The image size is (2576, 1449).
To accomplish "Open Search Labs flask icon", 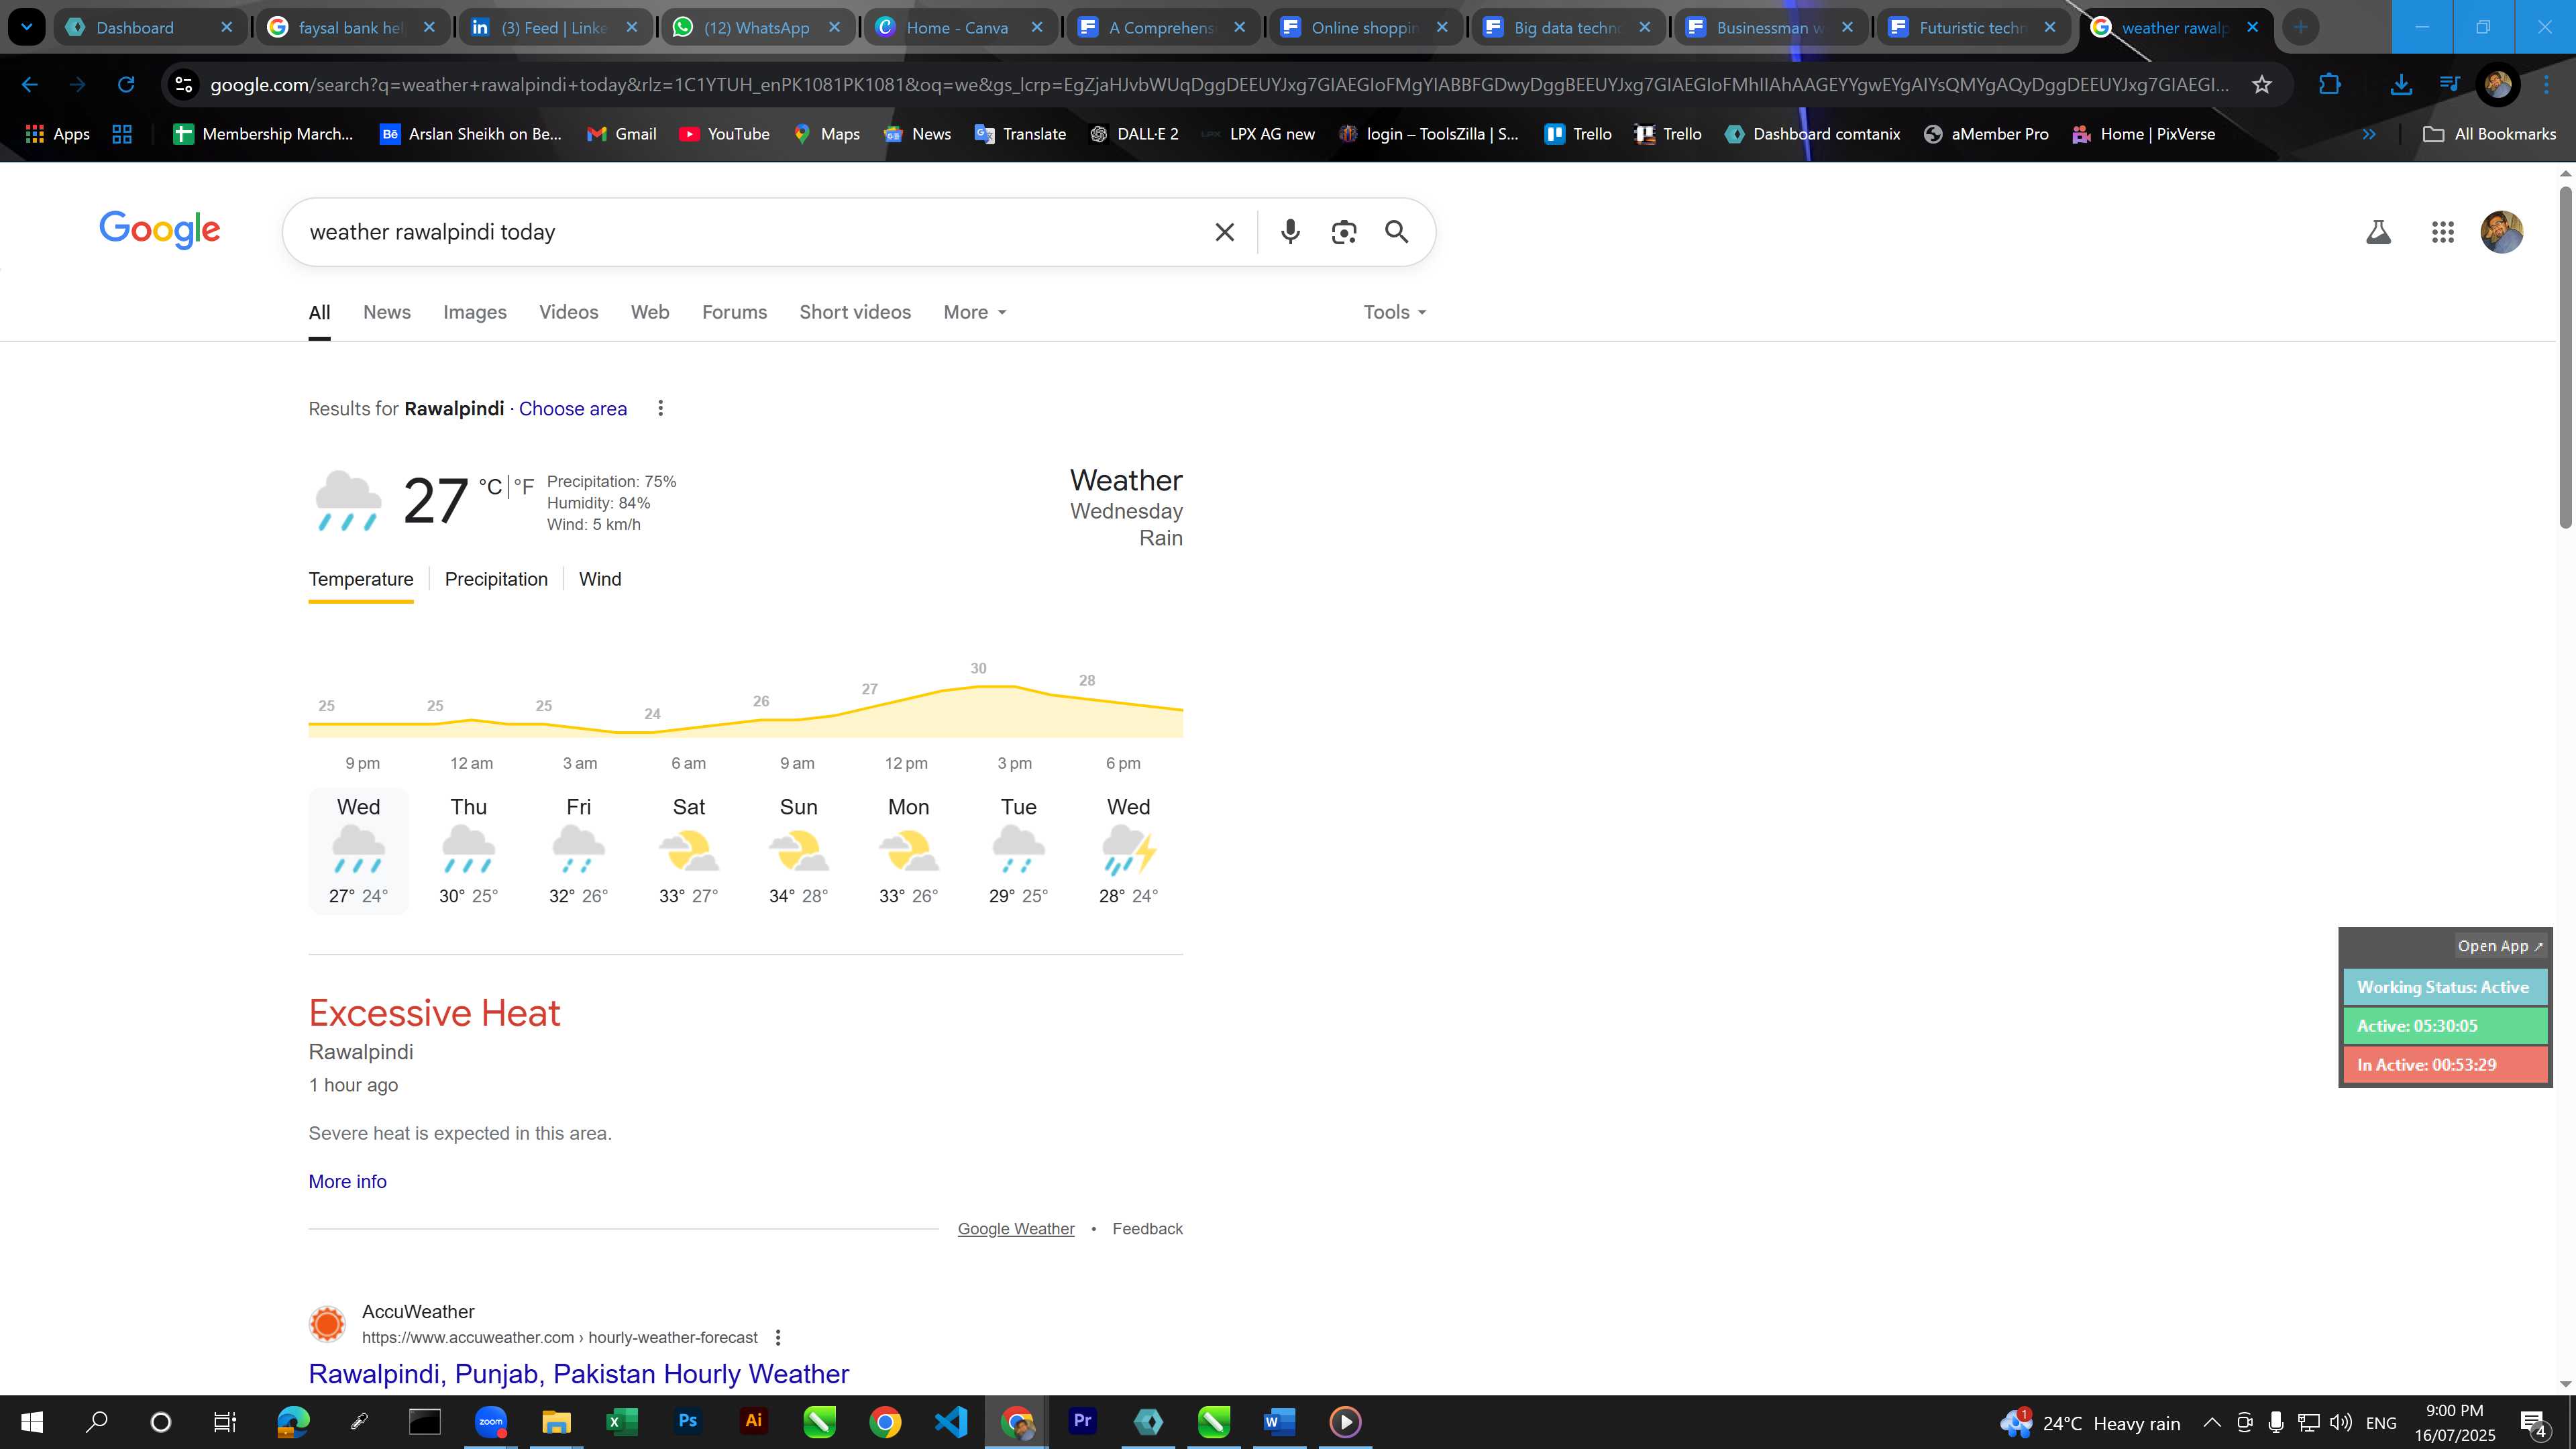I will coord(2378,233).
